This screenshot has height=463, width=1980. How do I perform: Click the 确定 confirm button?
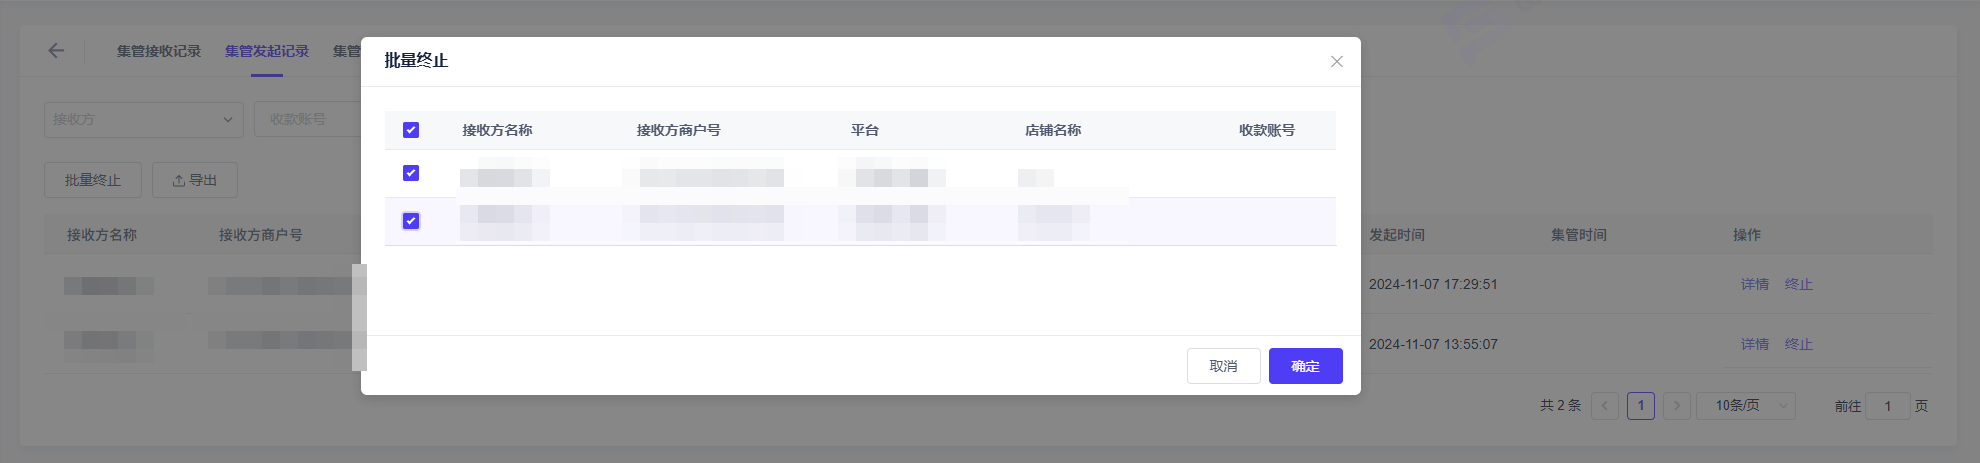tap(1305, 366)
